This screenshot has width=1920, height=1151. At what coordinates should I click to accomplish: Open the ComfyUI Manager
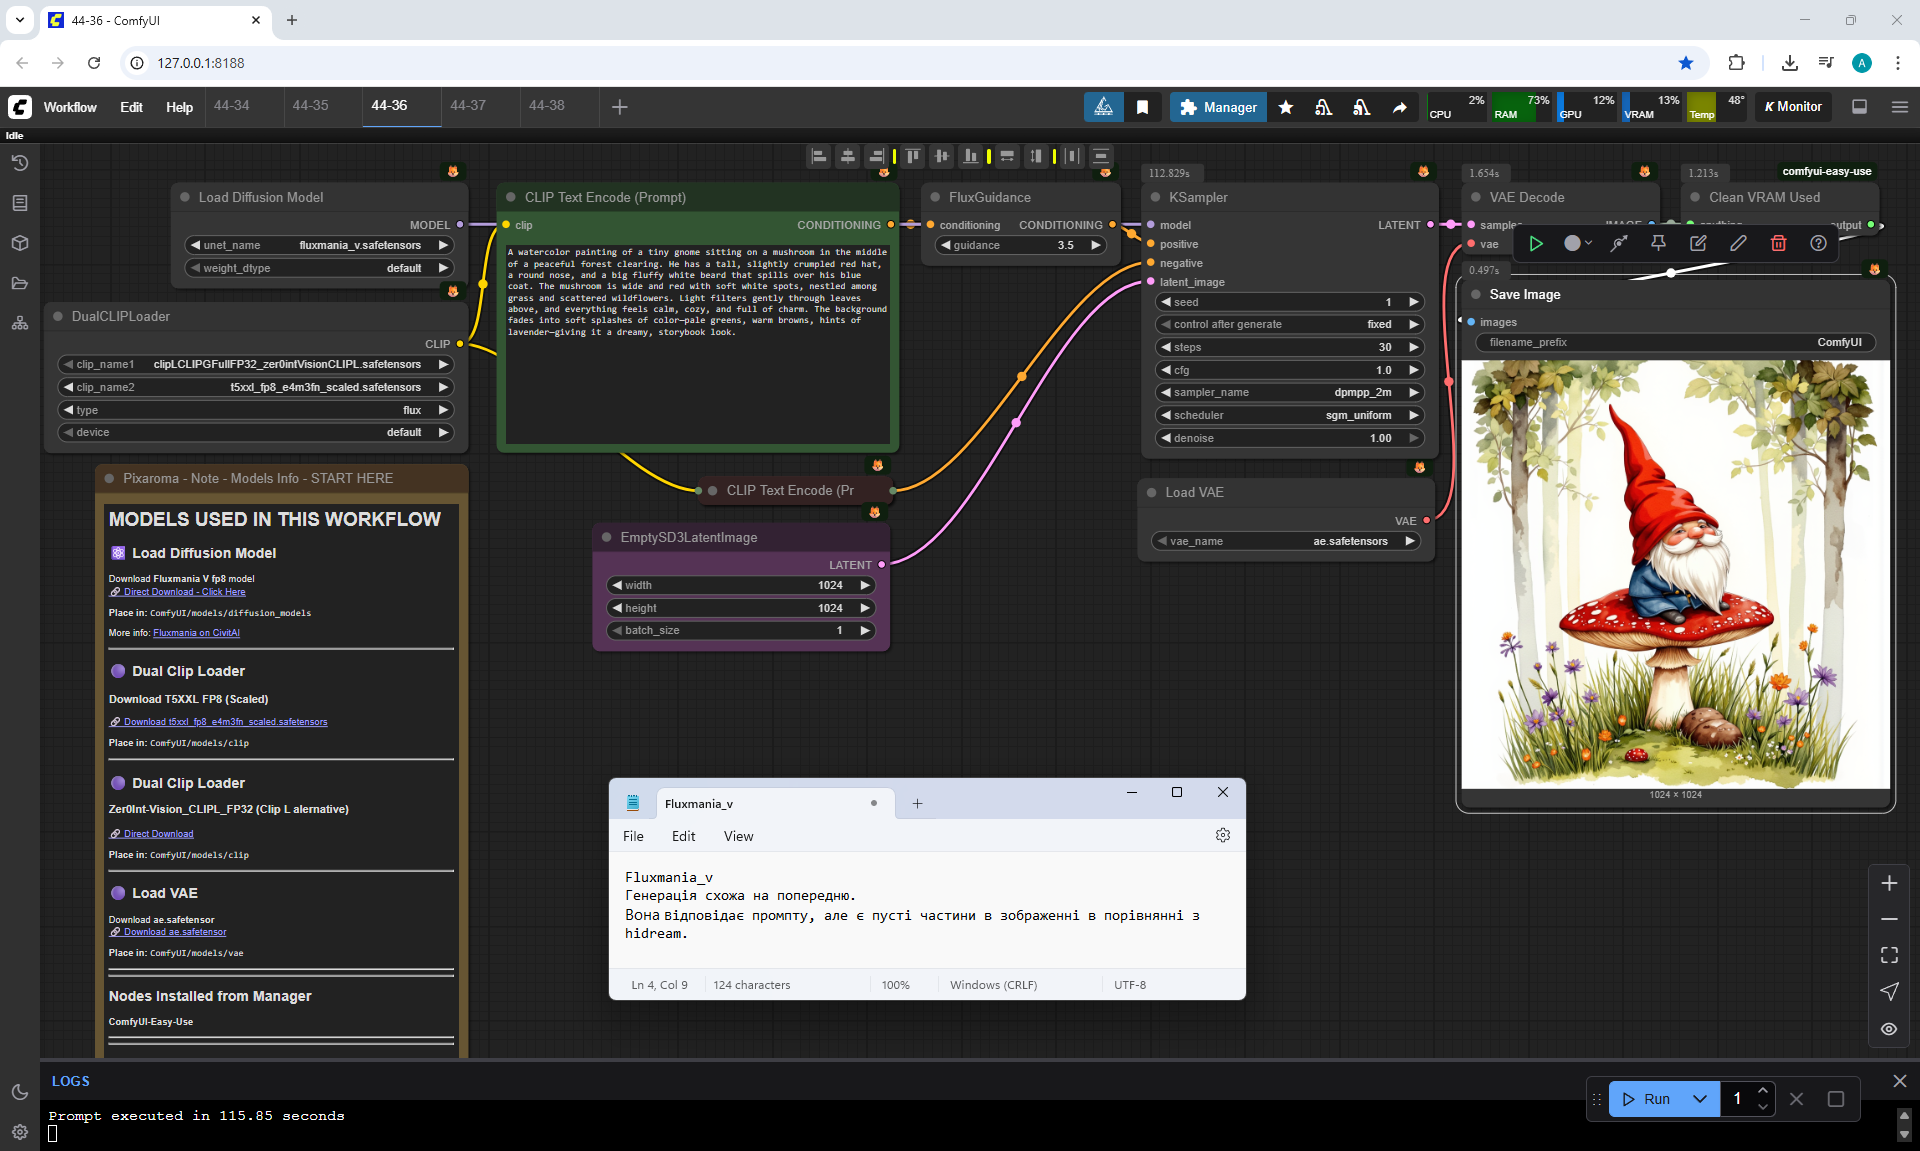pos(1218,107)
